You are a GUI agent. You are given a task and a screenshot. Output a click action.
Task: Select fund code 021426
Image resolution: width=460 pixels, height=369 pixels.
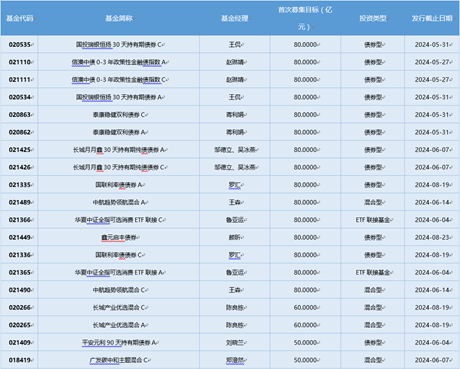[20, 167]
